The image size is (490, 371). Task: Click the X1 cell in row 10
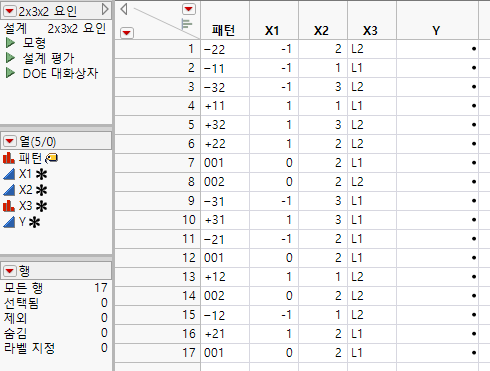274,220
